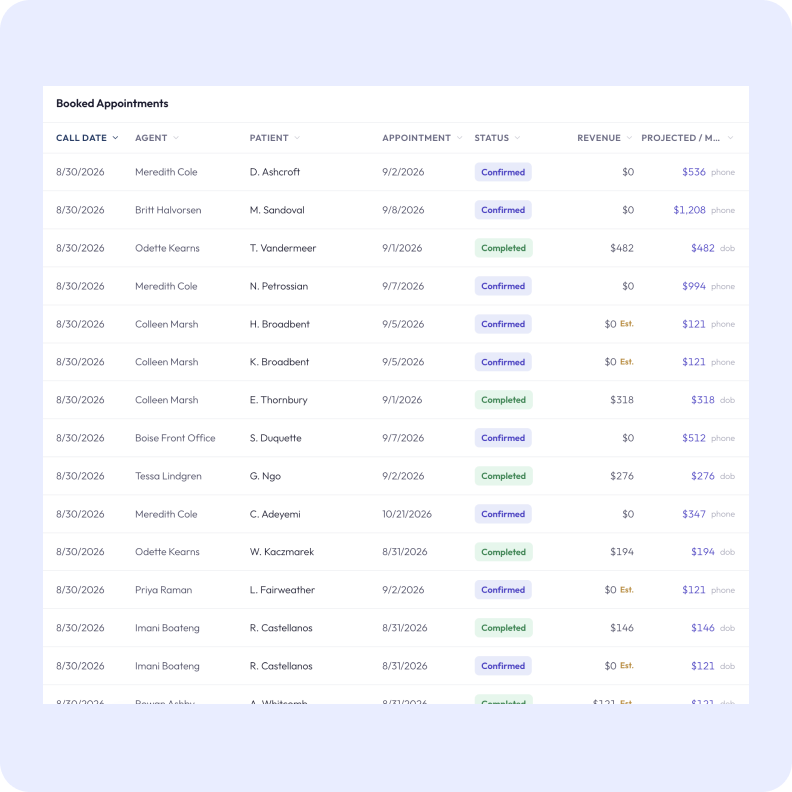Open the PATIENT column sort chevron
Screen dimensions: 792x792
coord(297,138)
